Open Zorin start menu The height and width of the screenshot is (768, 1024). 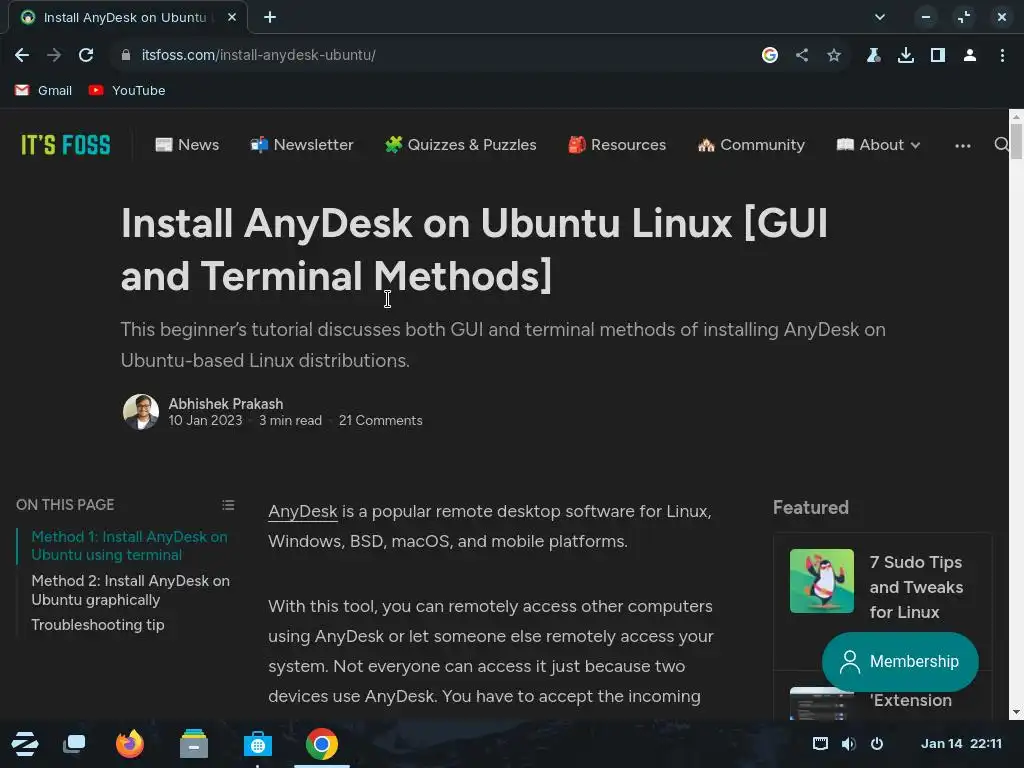[x=25, y=744]
